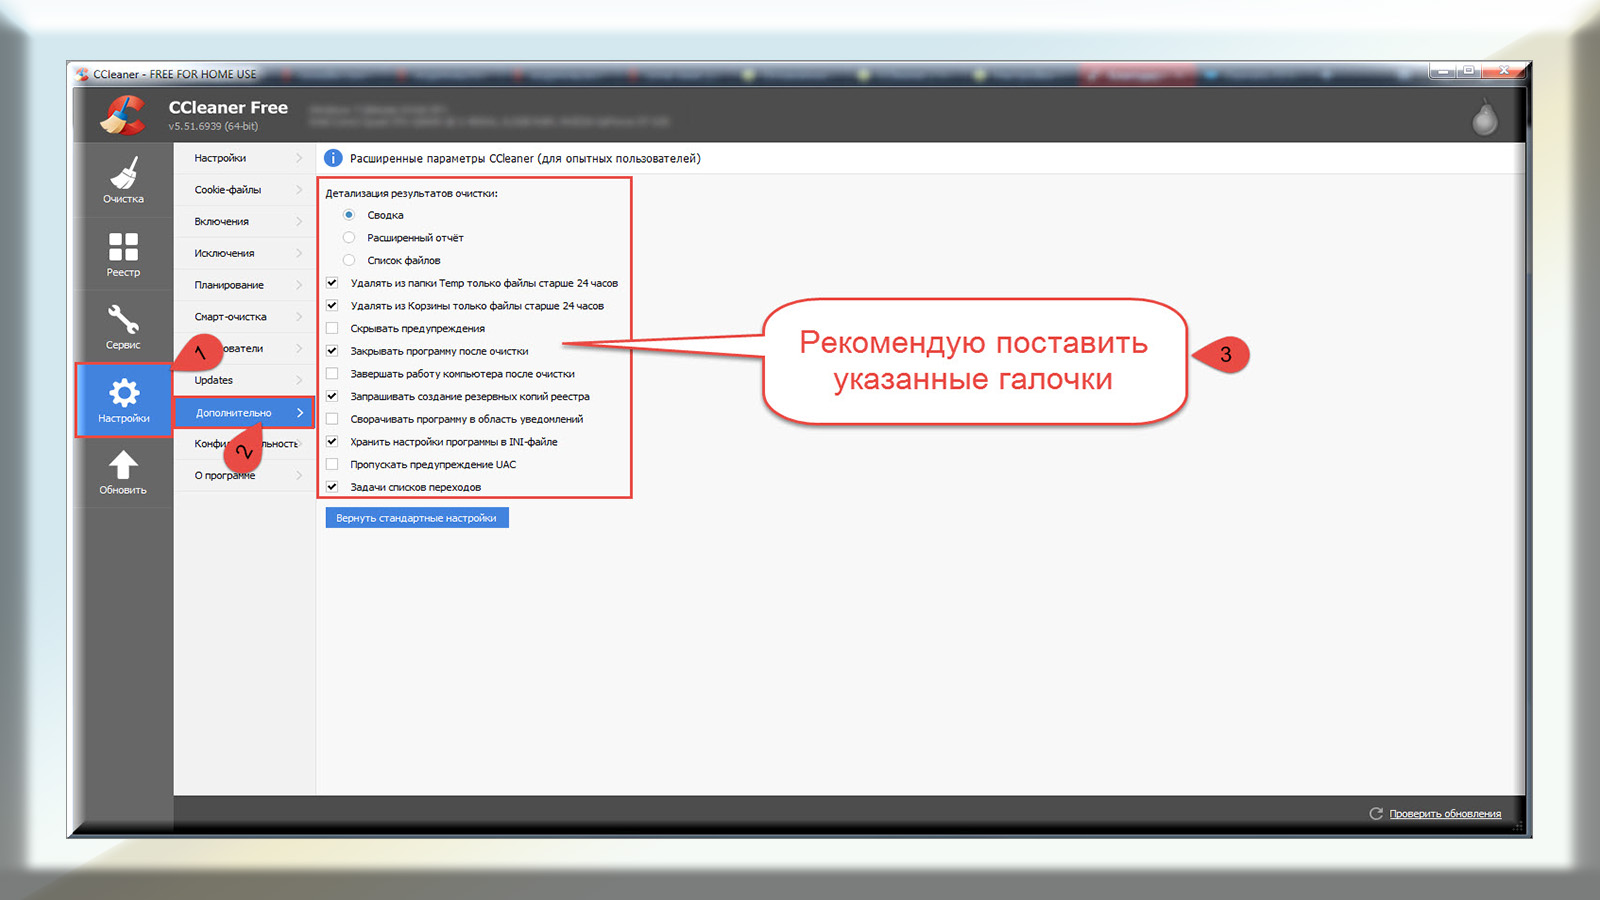Click the CCleaner window icon in title bar
This screenshot has width=1600, height=900.
coord(82,74)
